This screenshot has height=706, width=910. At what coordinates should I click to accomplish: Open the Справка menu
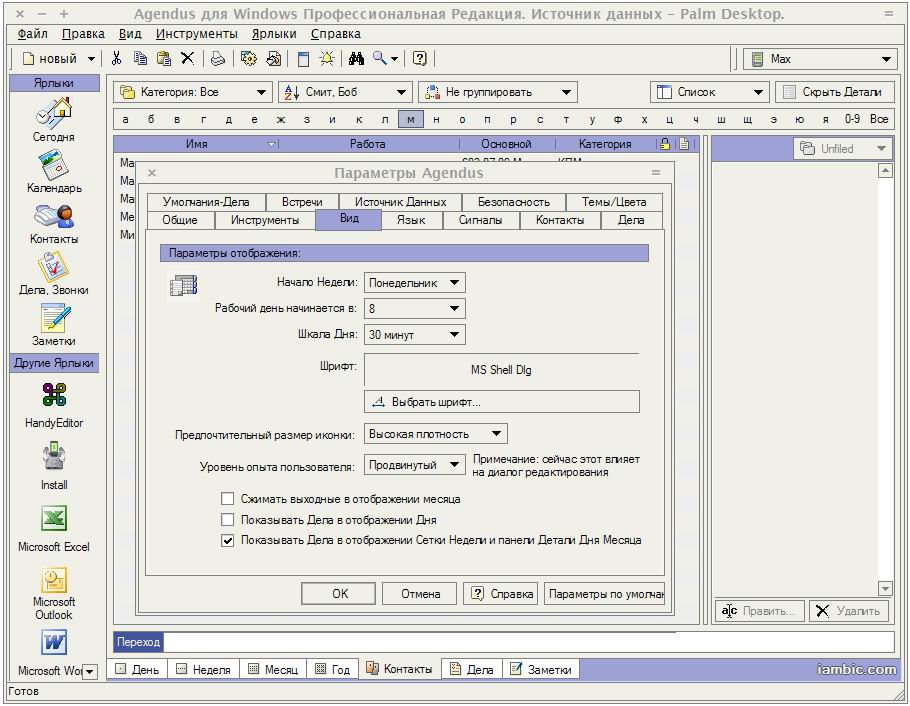coord(335,34)
